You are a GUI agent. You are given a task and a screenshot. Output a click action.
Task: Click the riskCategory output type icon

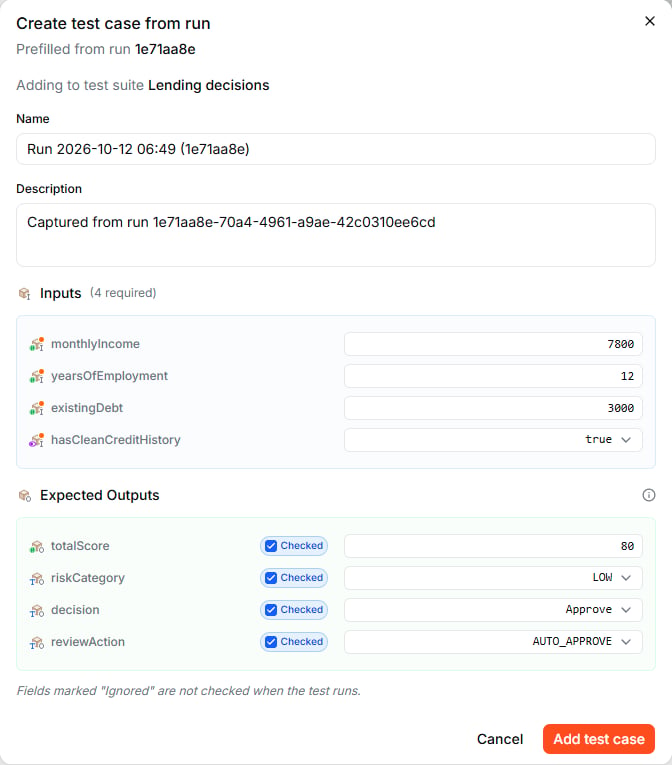click(x=37, y=578)
